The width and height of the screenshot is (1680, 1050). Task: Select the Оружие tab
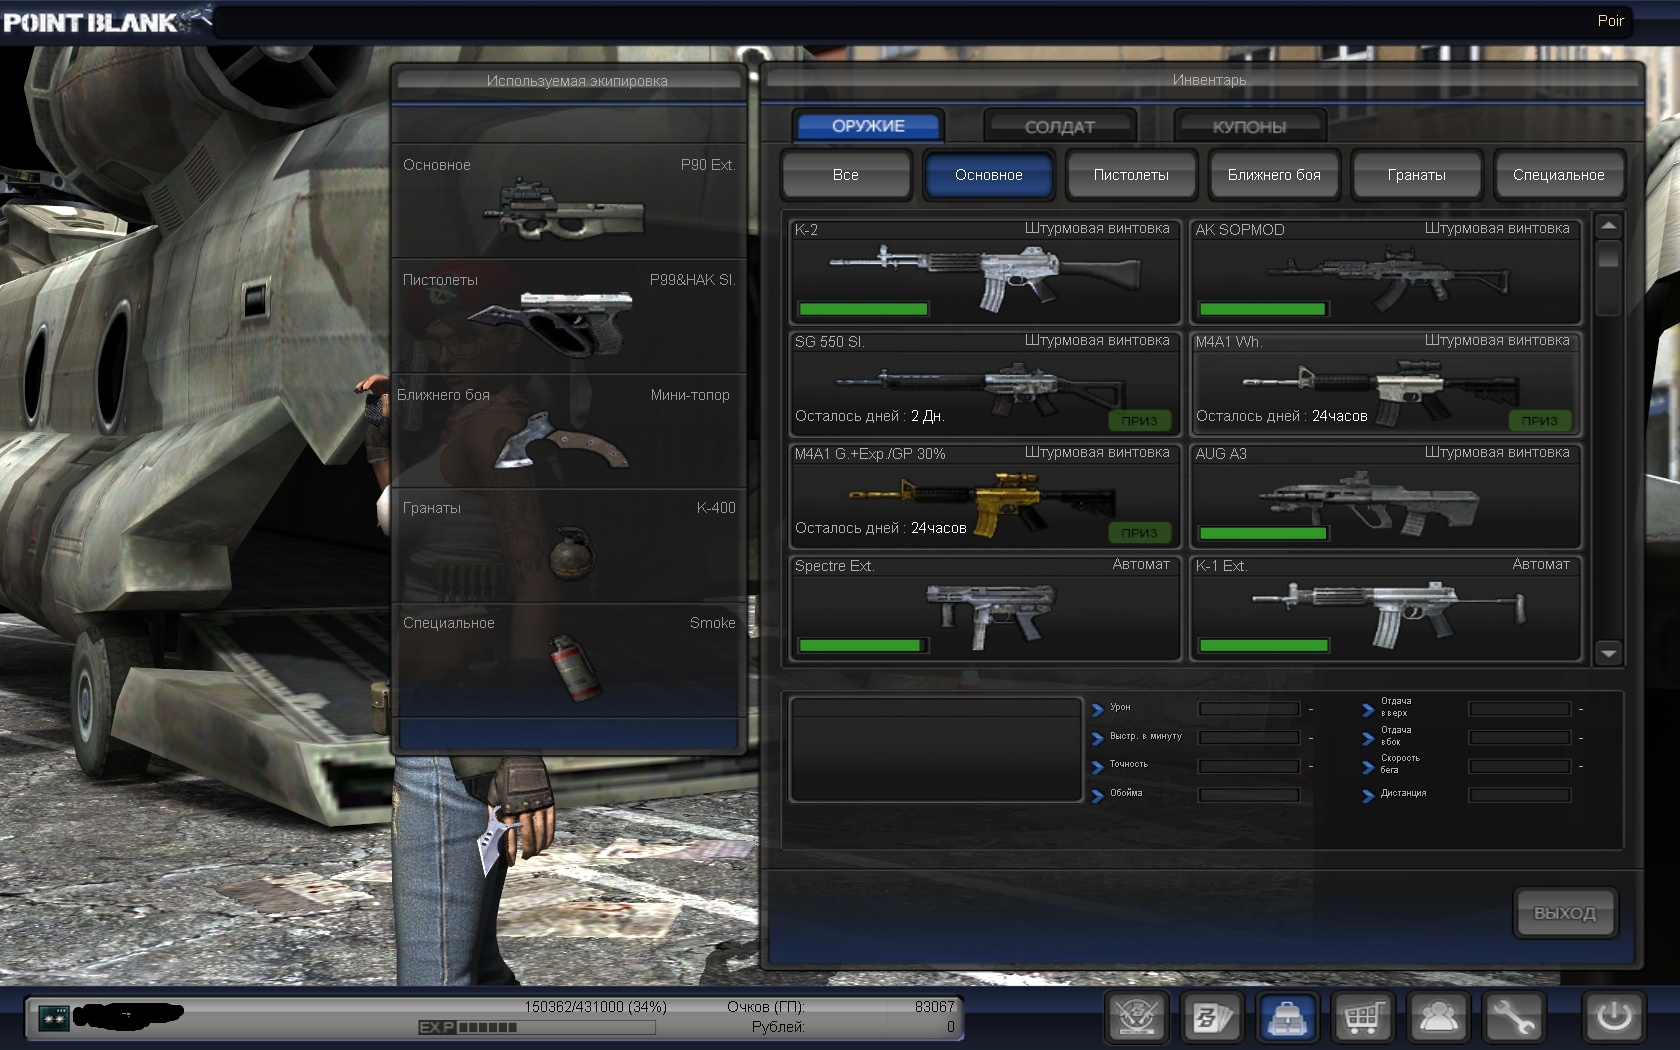[868, 126]
